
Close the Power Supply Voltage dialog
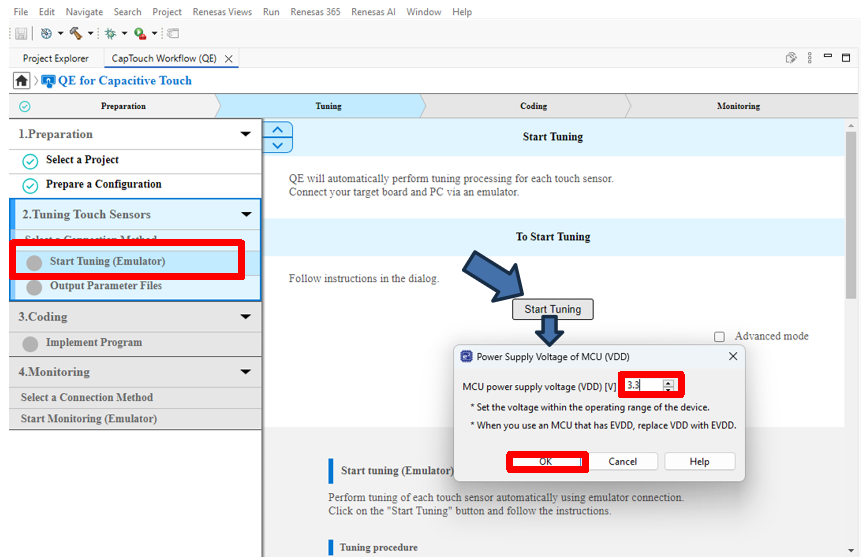733,357
